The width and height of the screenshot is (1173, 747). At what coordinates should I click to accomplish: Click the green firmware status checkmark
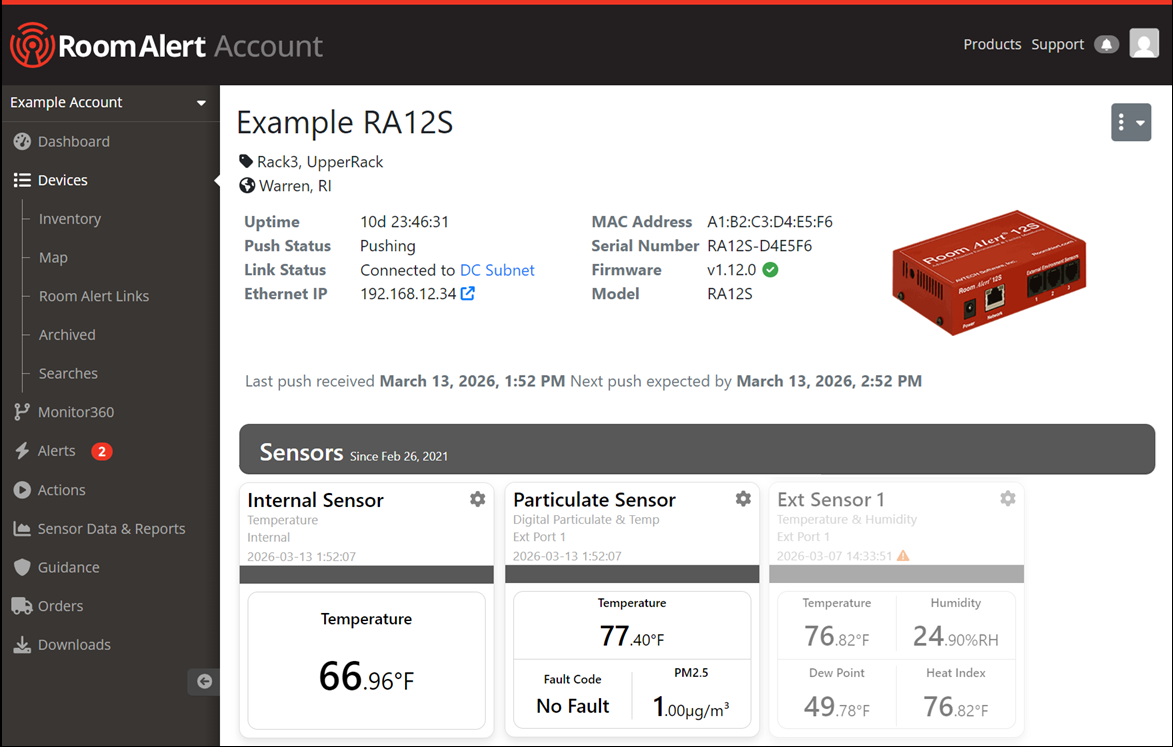click(x=770, y=270)
